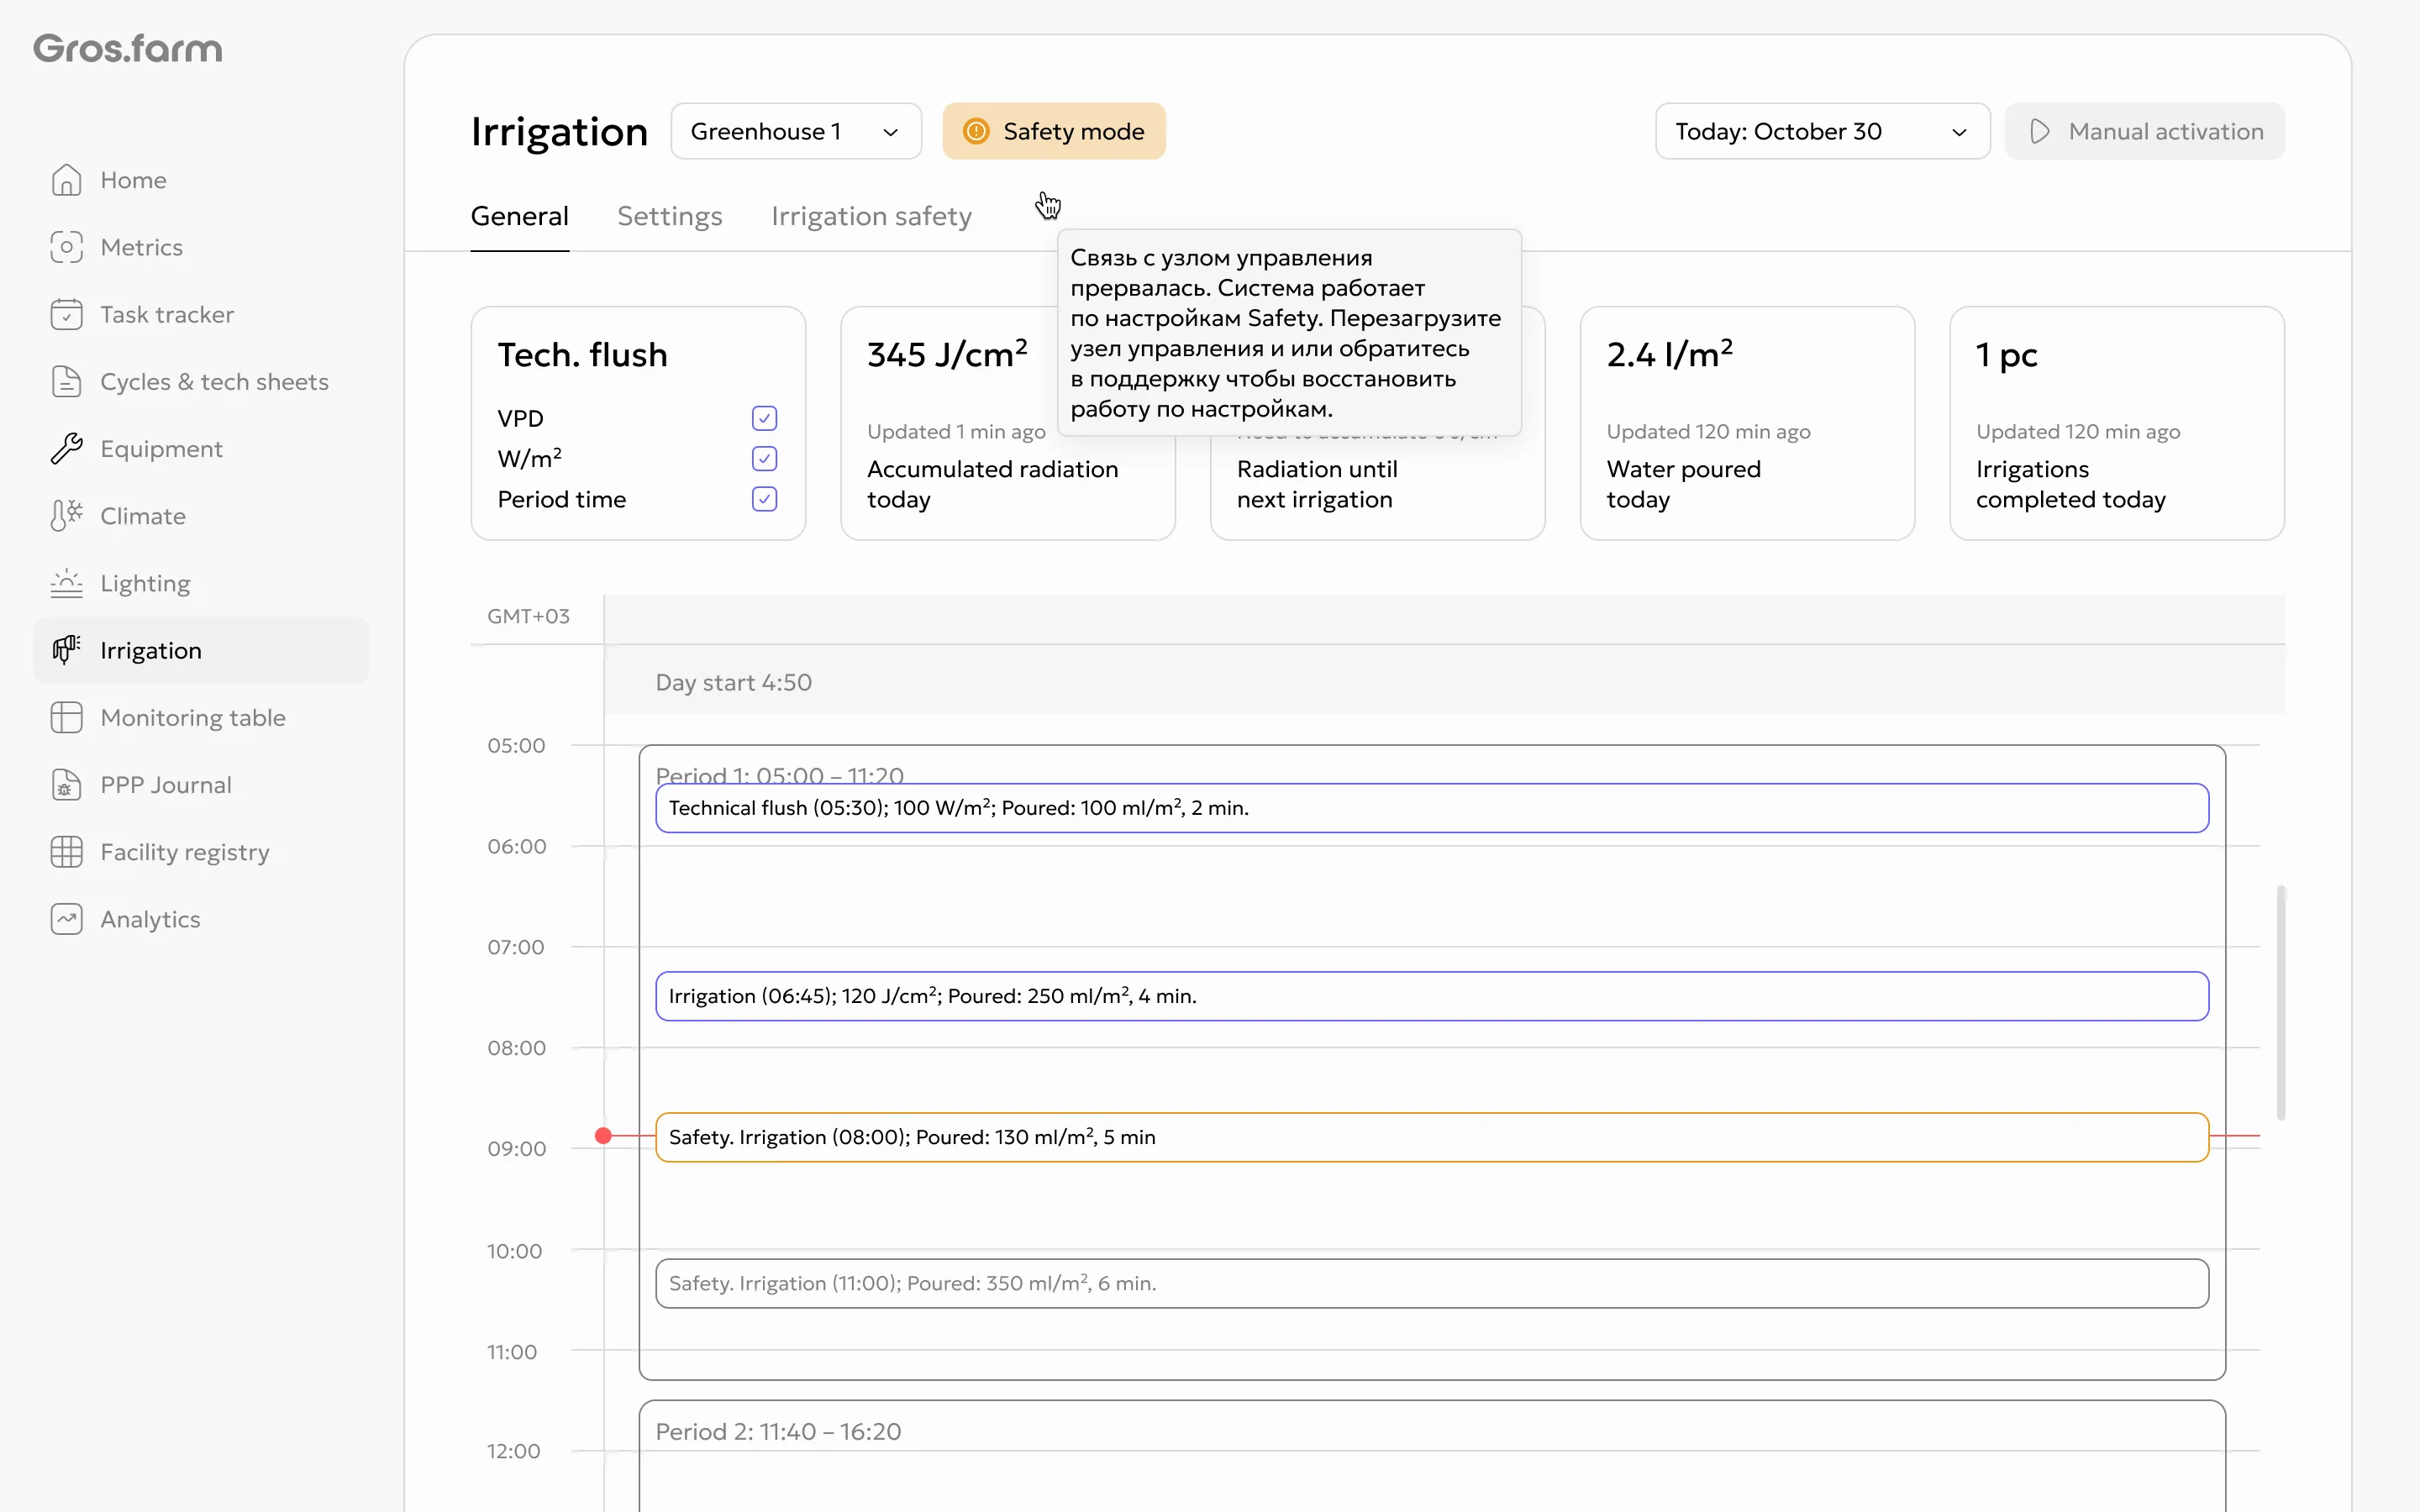
Task: Click the Updated 1 min ago text
Action: click(x=956, y=431)
